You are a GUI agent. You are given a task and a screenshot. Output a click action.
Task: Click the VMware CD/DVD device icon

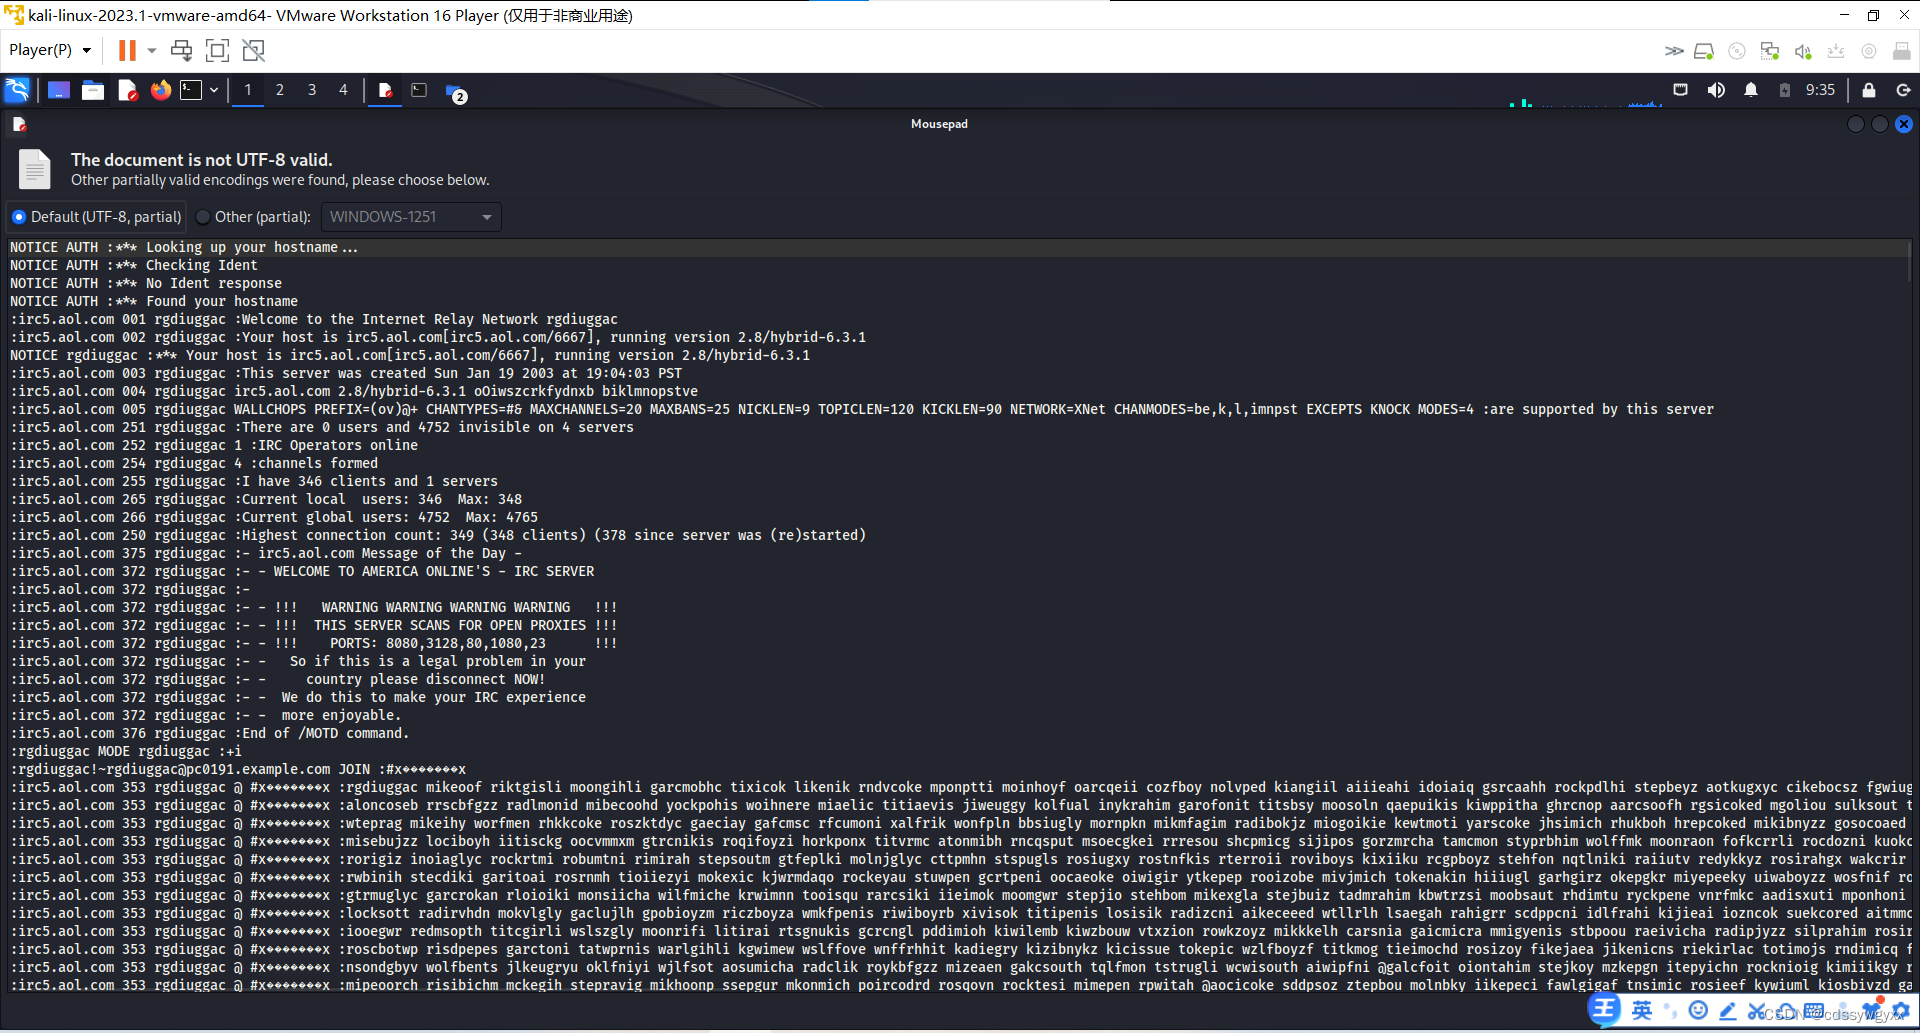1737,51
